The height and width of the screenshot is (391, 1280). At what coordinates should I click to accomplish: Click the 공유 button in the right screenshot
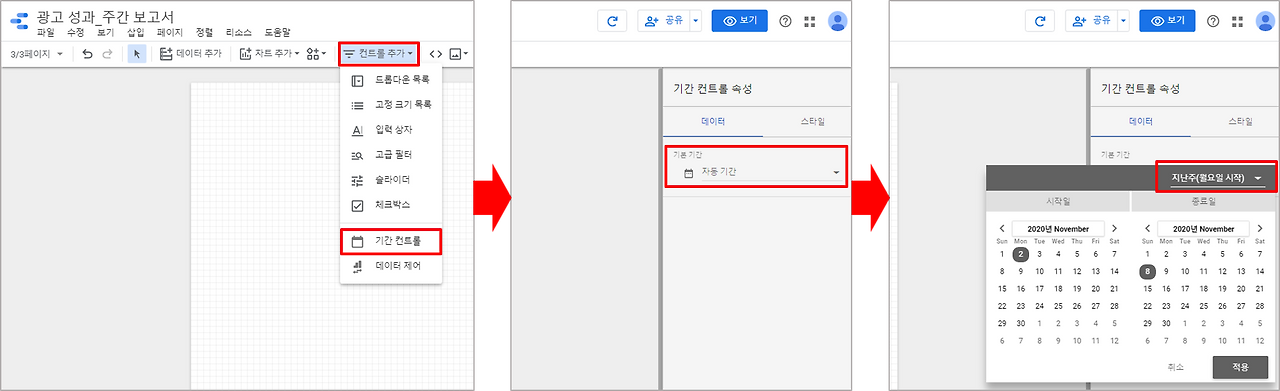[1091, 21]
